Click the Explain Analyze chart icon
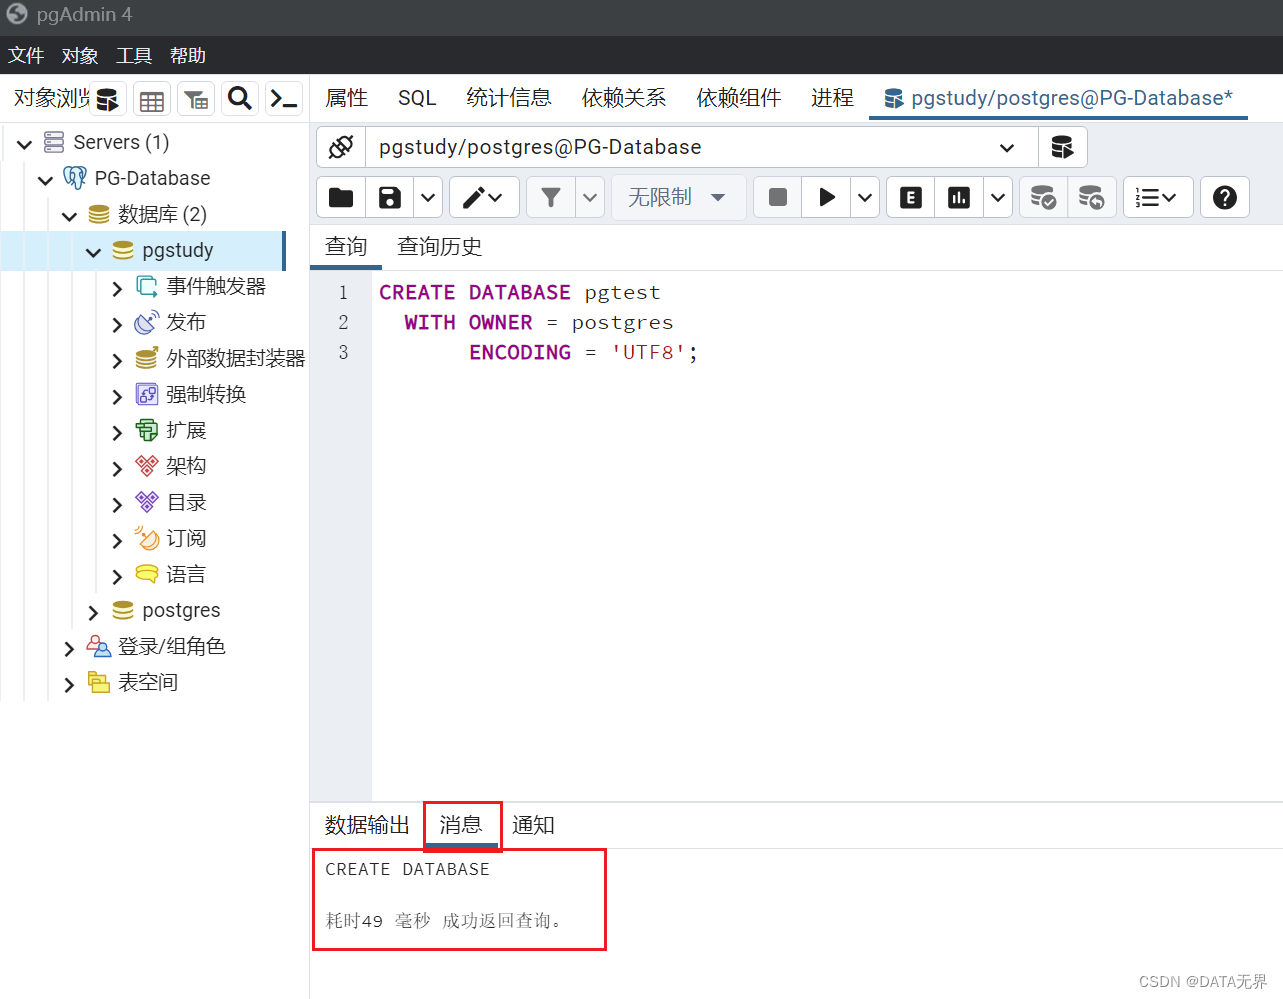 [x=960, y=197]
